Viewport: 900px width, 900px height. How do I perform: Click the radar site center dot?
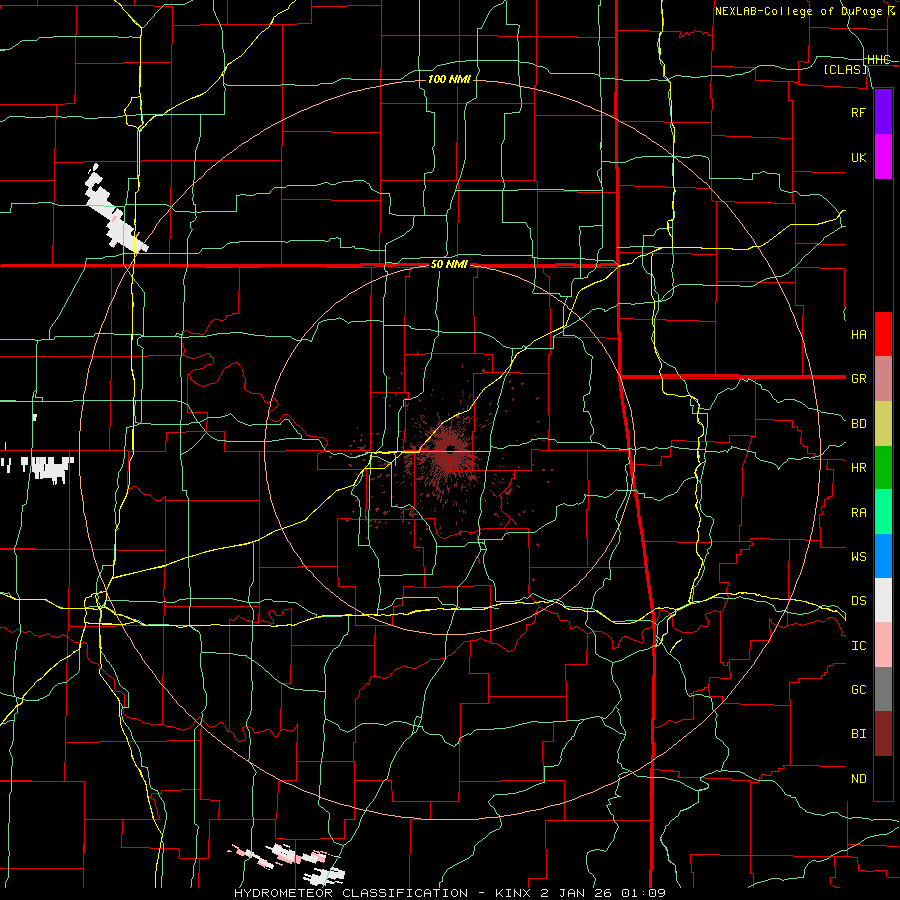(451, 449)
